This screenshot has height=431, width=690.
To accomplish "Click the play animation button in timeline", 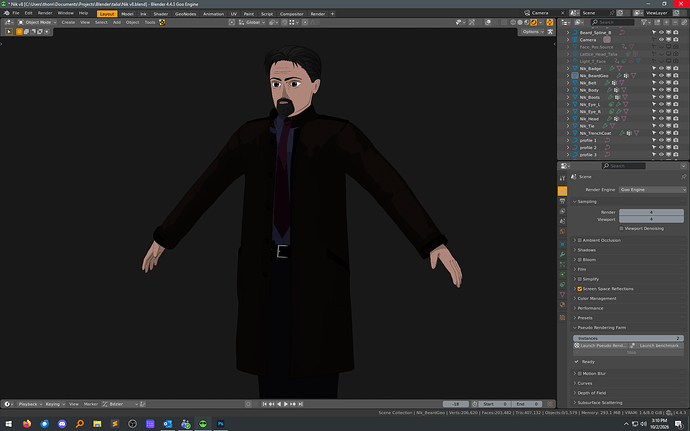I will tap(286, 404).
